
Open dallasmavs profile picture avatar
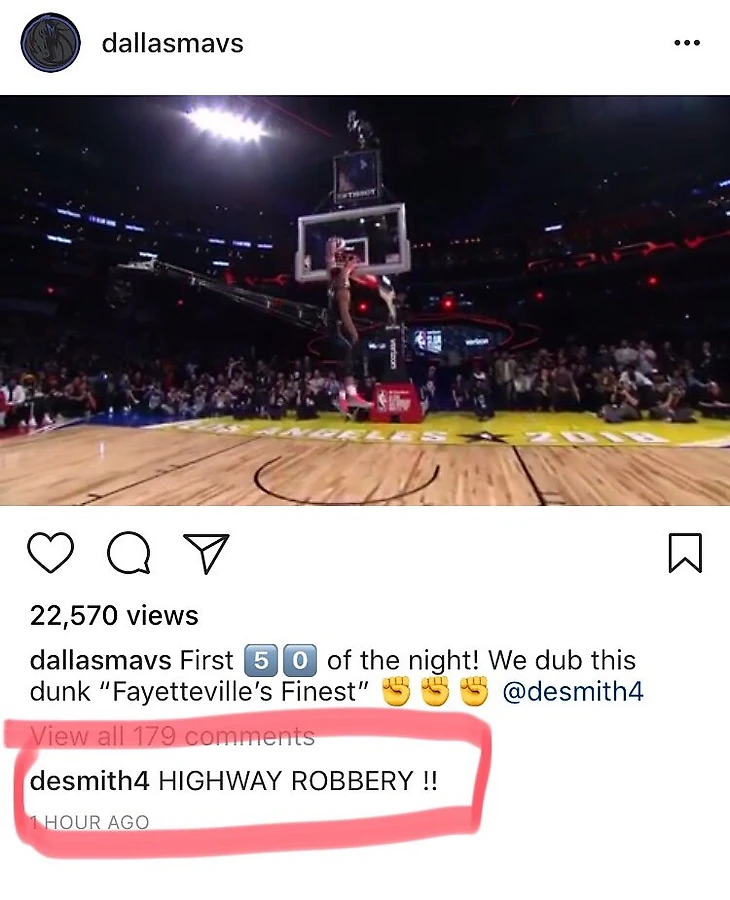(50, 42)
